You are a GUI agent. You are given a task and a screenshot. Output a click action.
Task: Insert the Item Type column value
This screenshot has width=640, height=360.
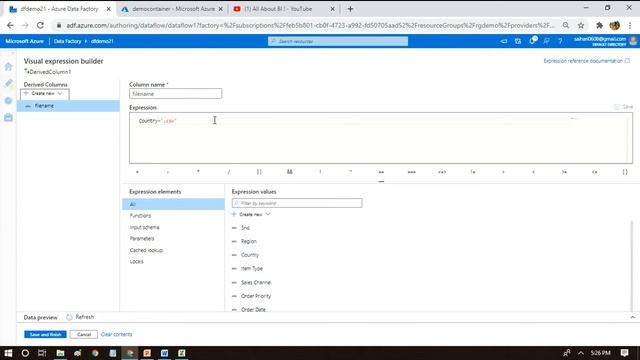[252, 269]
